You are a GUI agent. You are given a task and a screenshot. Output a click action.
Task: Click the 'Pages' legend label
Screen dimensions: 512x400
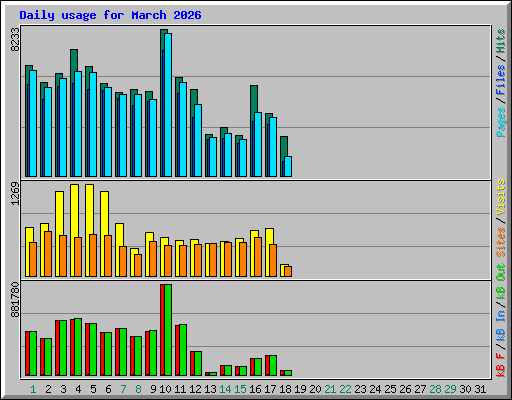tap(501, 122)
